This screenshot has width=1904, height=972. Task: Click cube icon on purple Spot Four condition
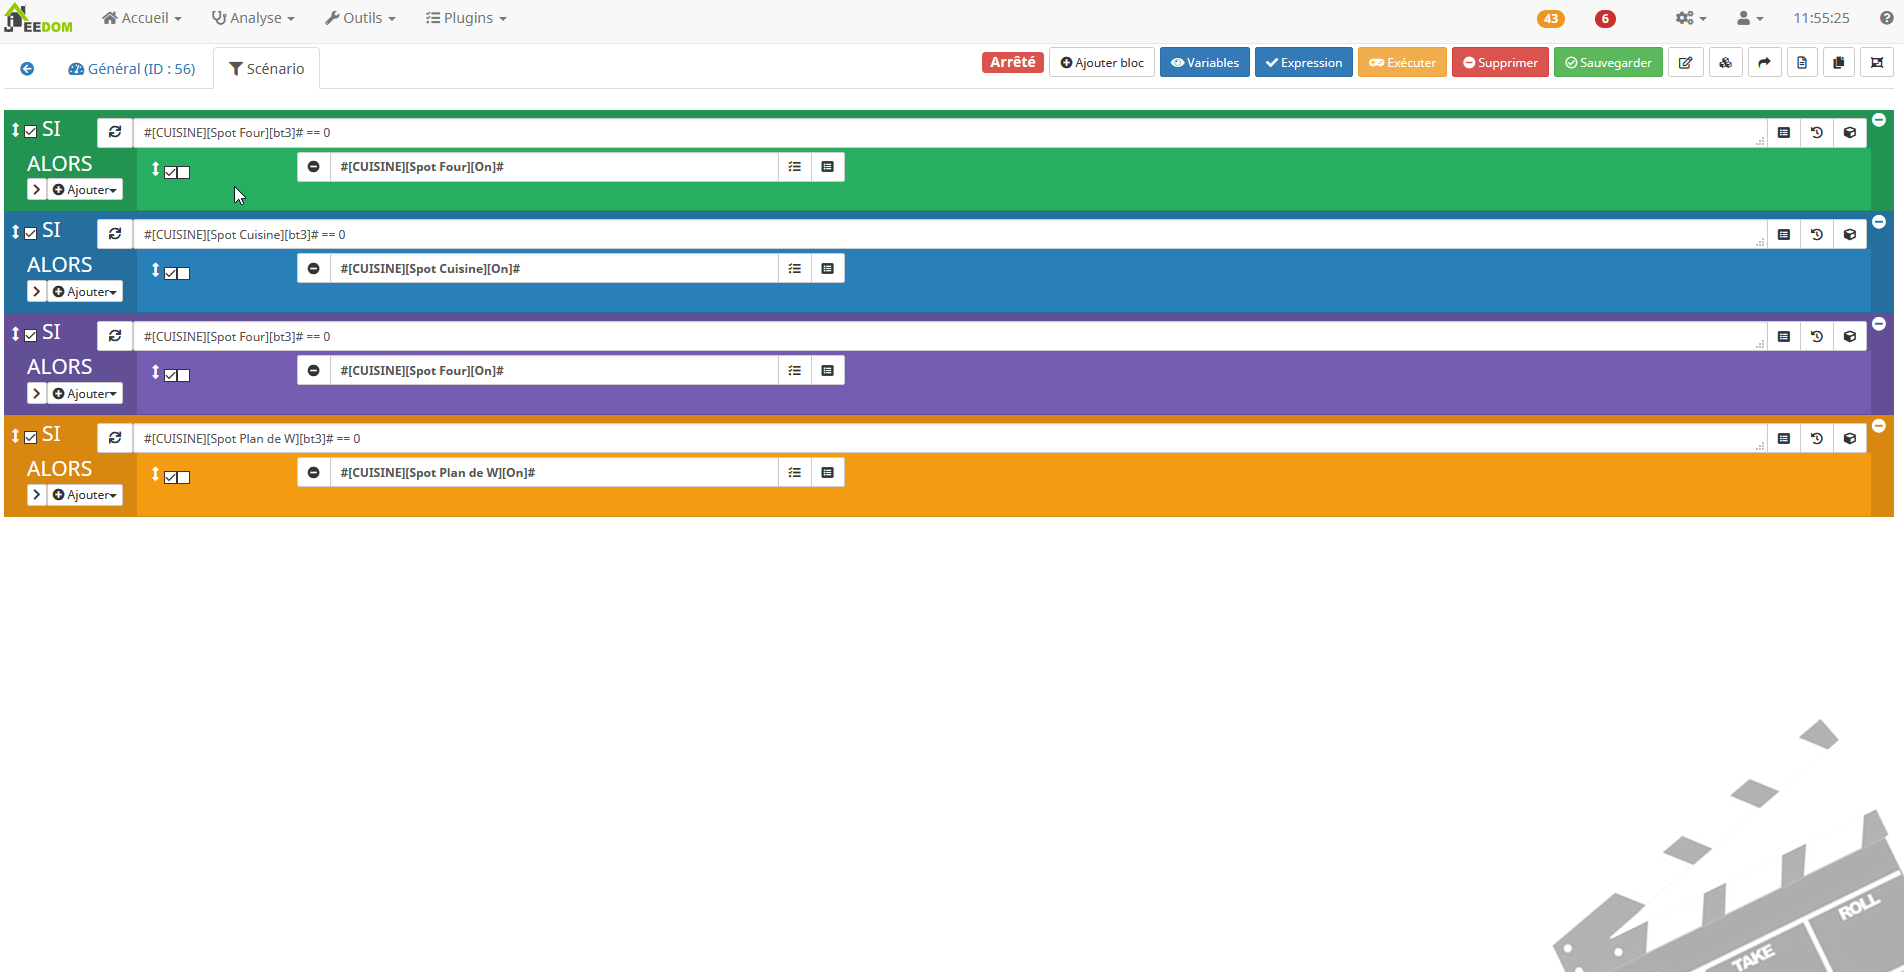(1850, 337)
